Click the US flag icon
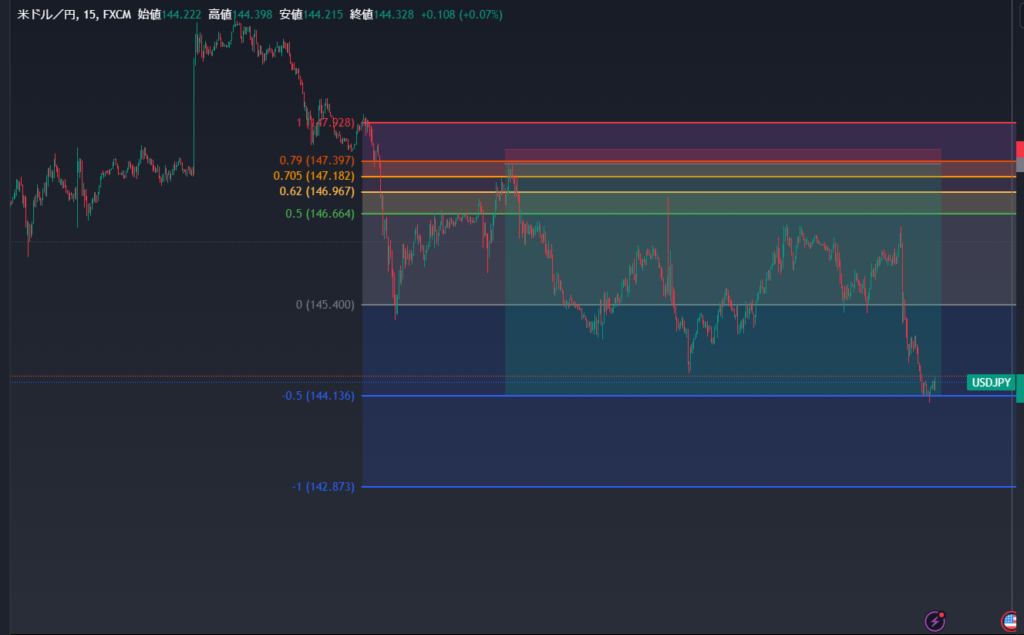 (1012, 621)
